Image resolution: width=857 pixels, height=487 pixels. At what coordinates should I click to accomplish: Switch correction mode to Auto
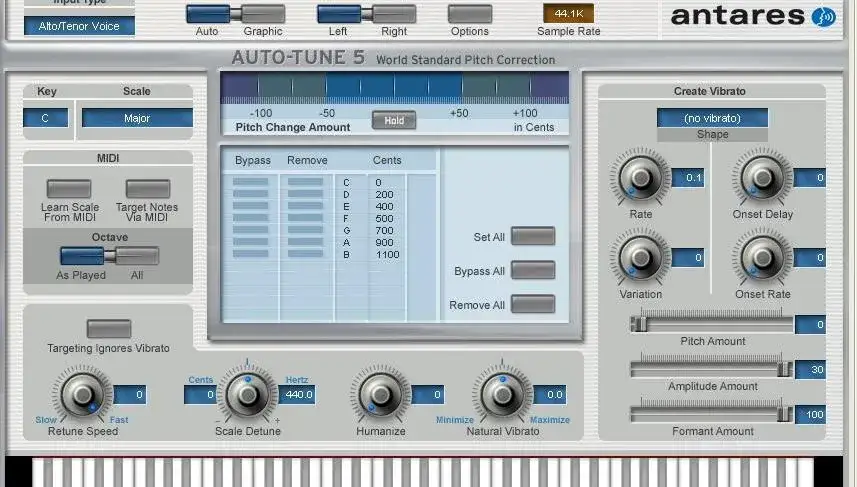click(208, 14)
